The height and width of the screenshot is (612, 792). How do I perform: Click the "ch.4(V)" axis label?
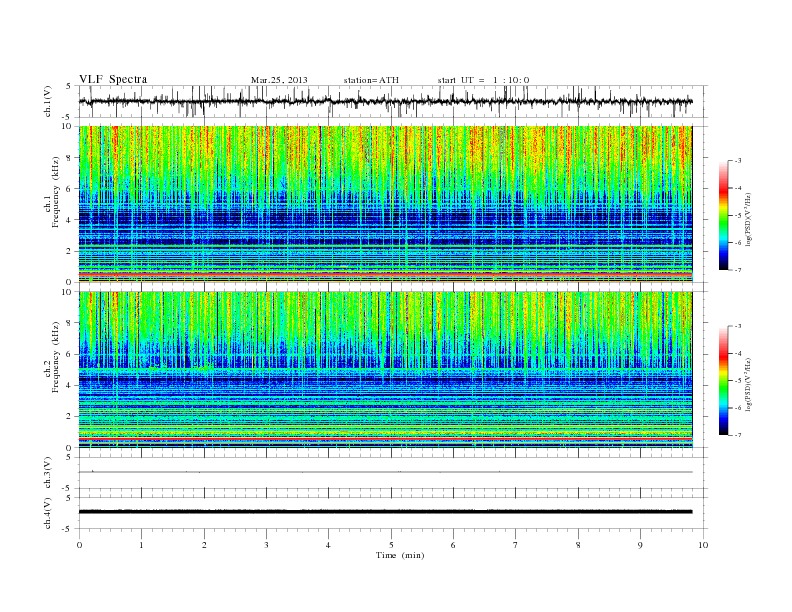47,513
